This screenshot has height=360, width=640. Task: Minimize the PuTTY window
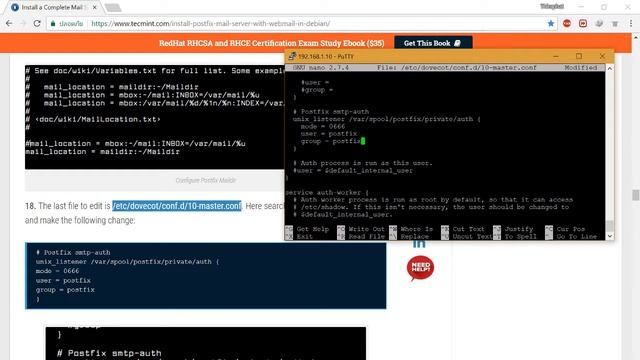(x=556, y=56)
